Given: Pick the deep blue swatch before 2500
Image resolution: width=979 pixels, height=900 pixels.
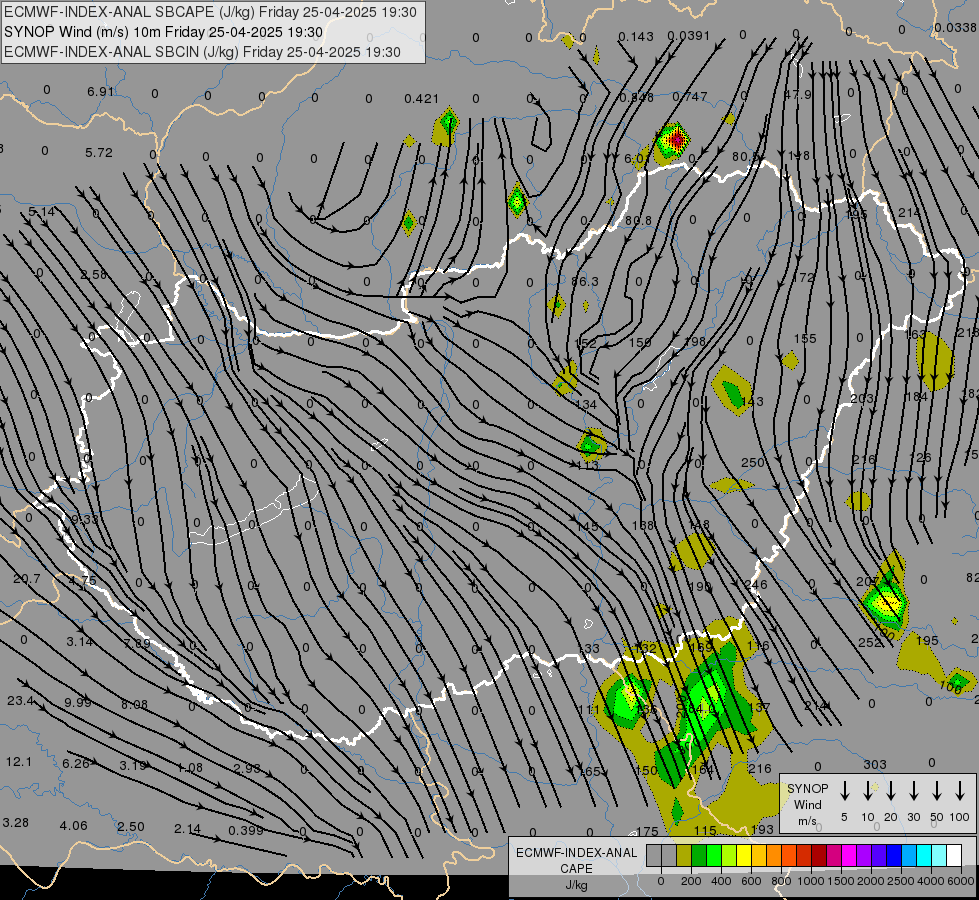Looking at the screenshot, I should 893,855.
